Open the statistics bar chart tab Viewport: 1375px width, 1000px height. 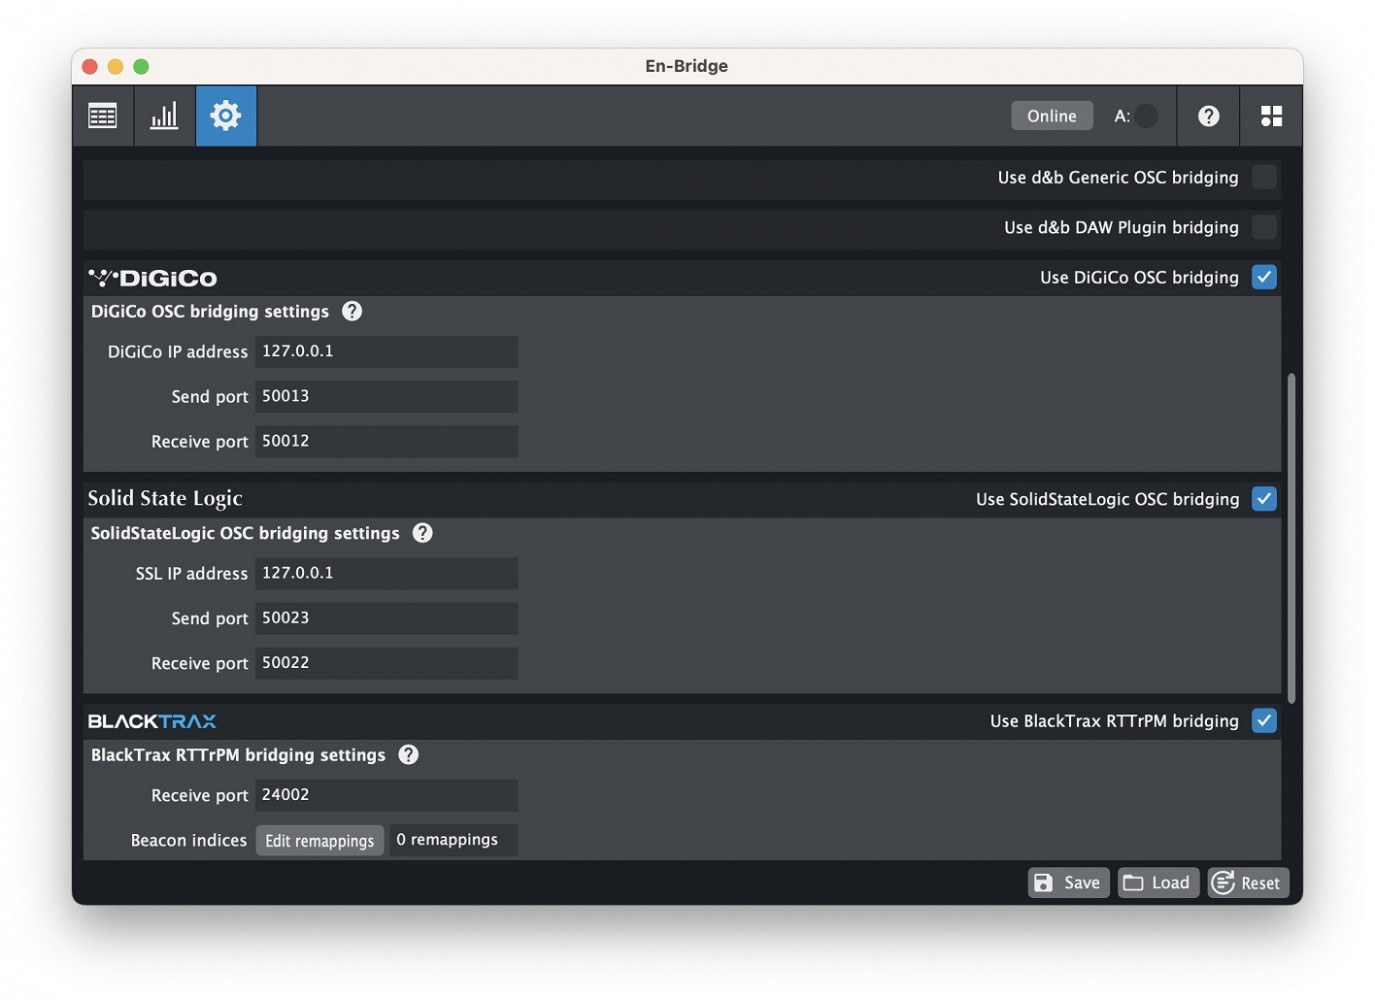pos(164,116)
